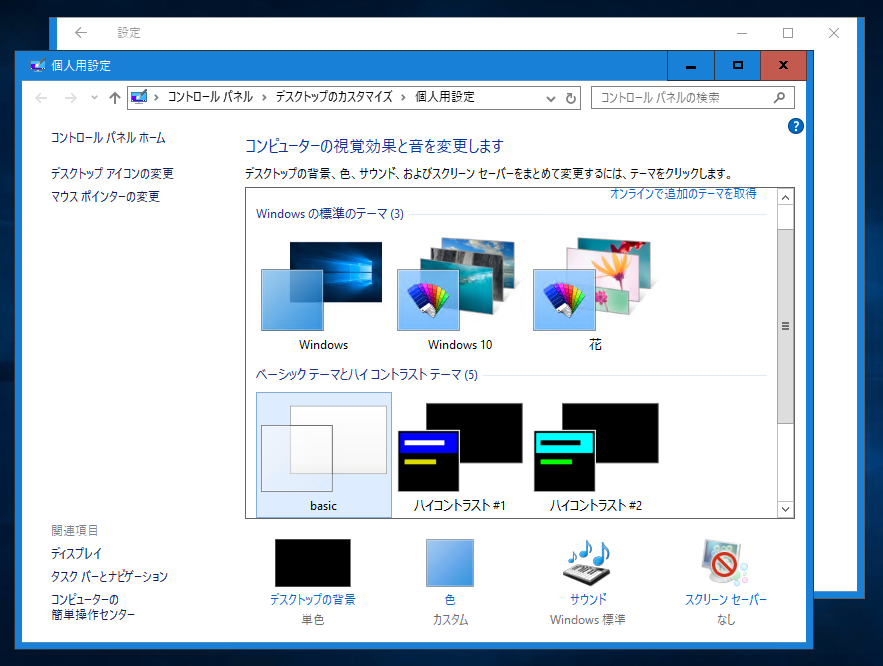Image resolution: width=883 pixels, height=666 pixels.
Task: Select the Windows 10 theme
Action: click(460, 296)
